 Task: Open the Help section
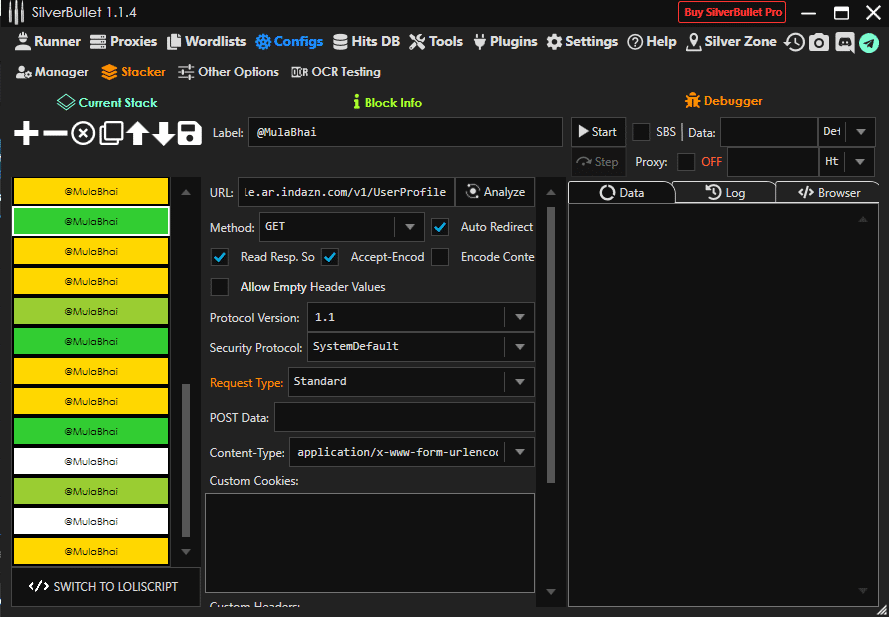(x=651, y=41)
